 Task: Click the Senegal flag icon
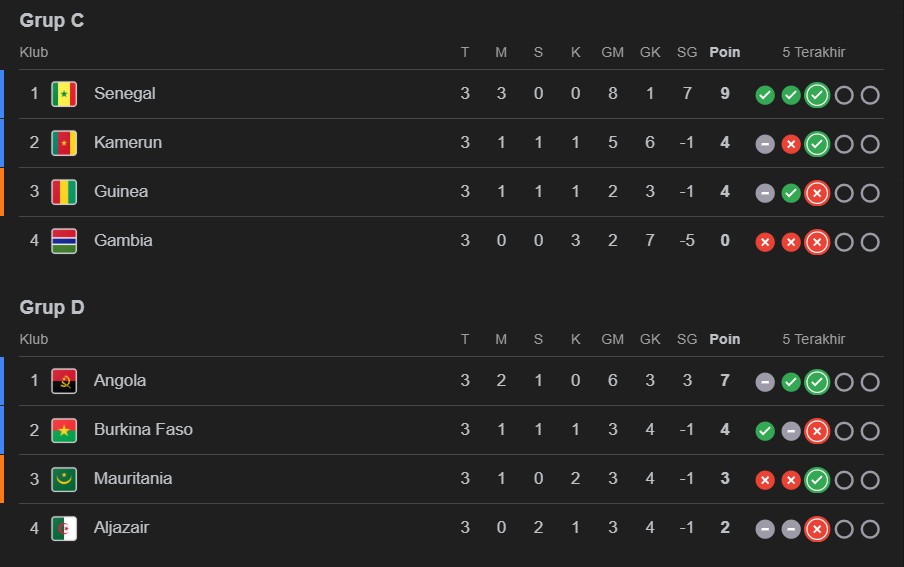pyautogui.click(x=64, y=94)
